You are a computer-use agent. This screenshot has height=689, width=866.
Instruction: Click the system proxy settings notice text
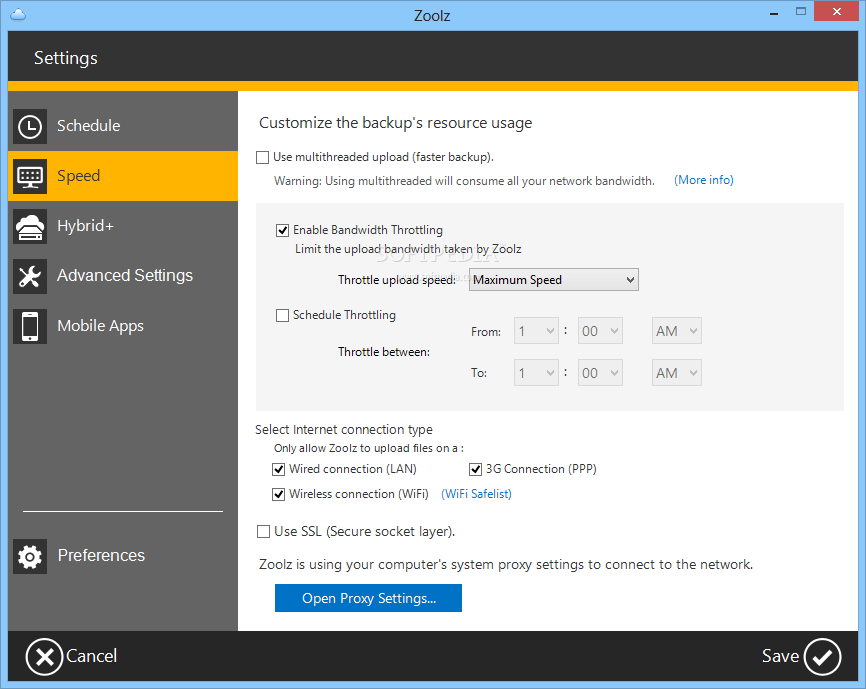(506, 565)
